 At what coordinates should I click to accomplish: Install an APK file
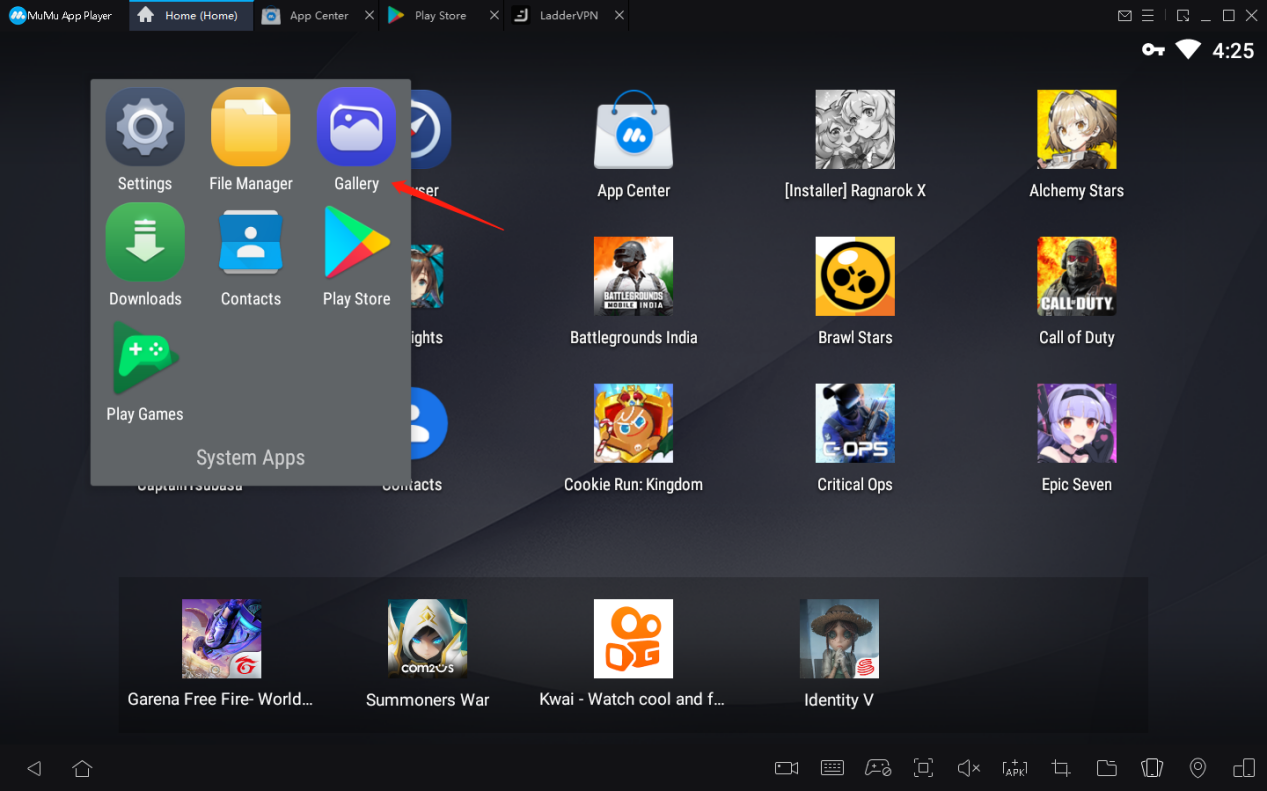(x=1014, y=768)
